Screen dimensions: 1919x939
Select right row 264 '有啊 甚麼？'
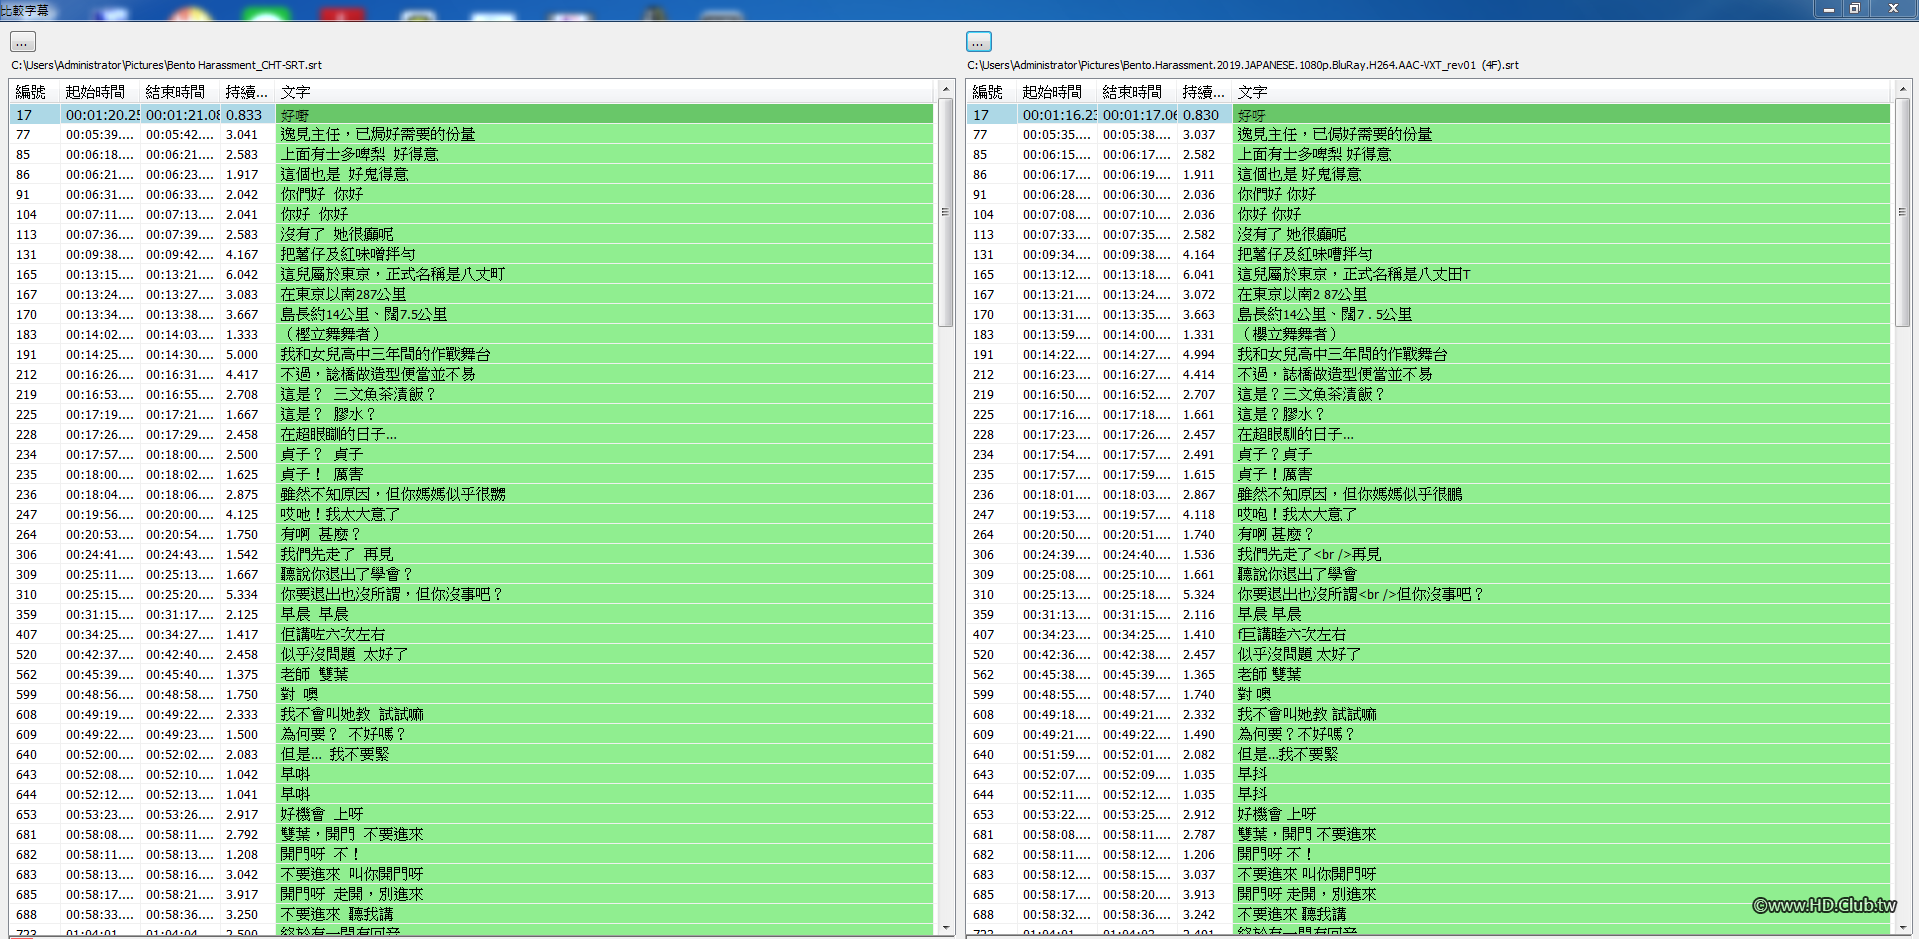1428,534
